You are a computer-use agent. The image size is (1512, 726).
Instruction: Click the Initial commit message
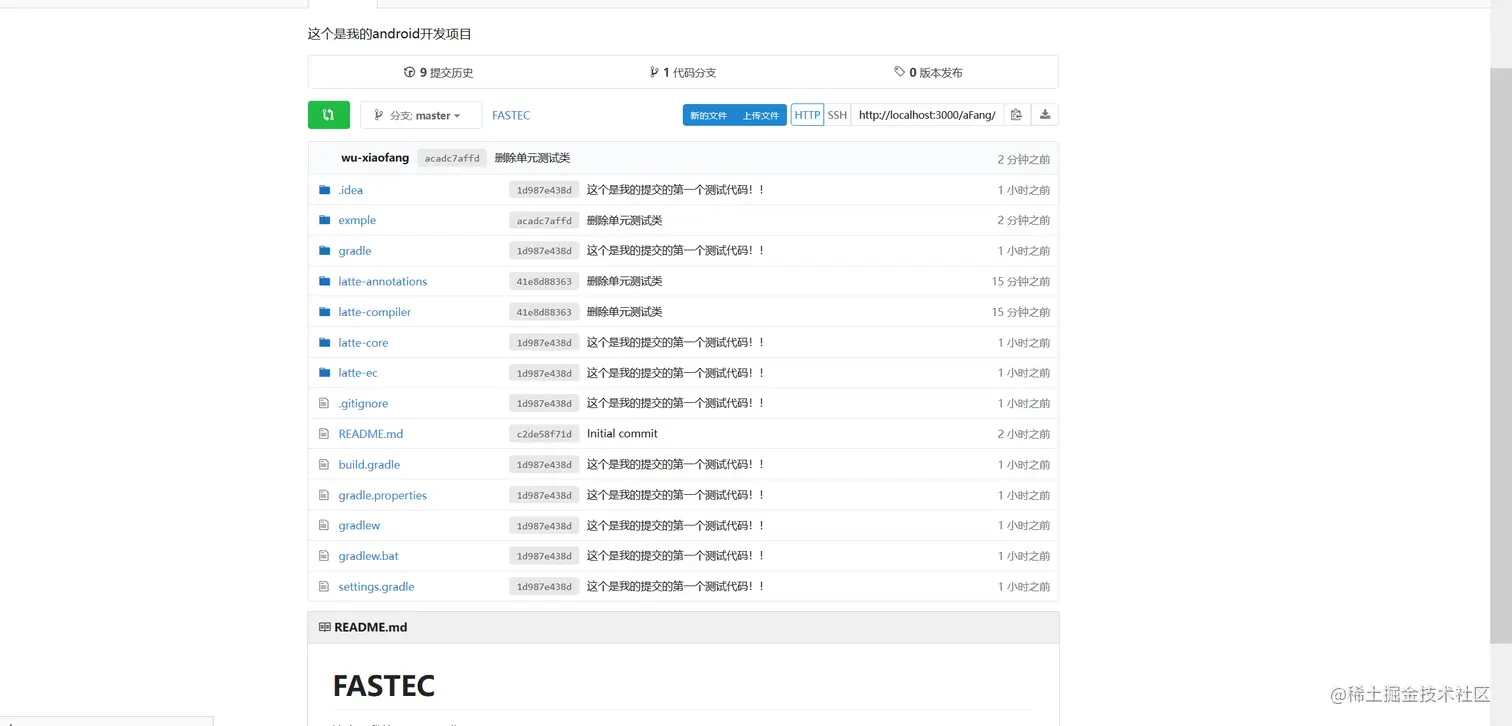(622, 434)
